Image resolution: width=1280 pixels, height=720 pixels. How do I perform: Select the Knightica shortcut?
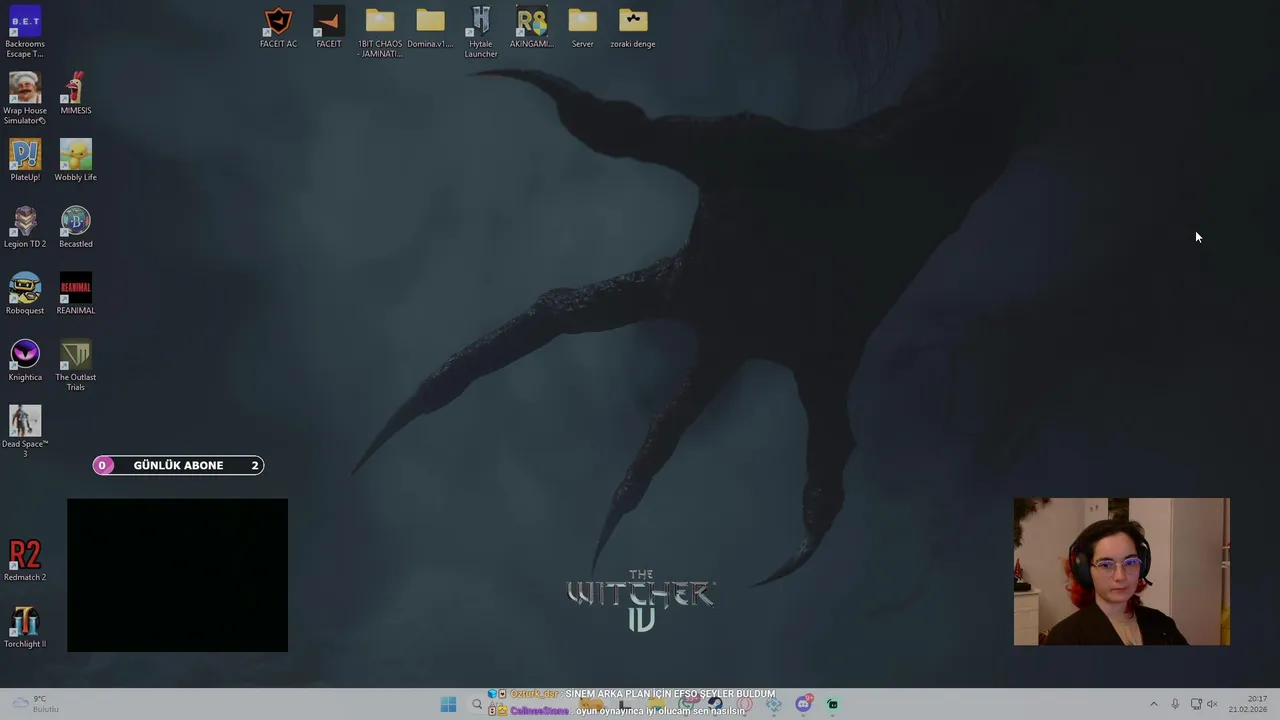pyautogui.click(x=25, y=360)
